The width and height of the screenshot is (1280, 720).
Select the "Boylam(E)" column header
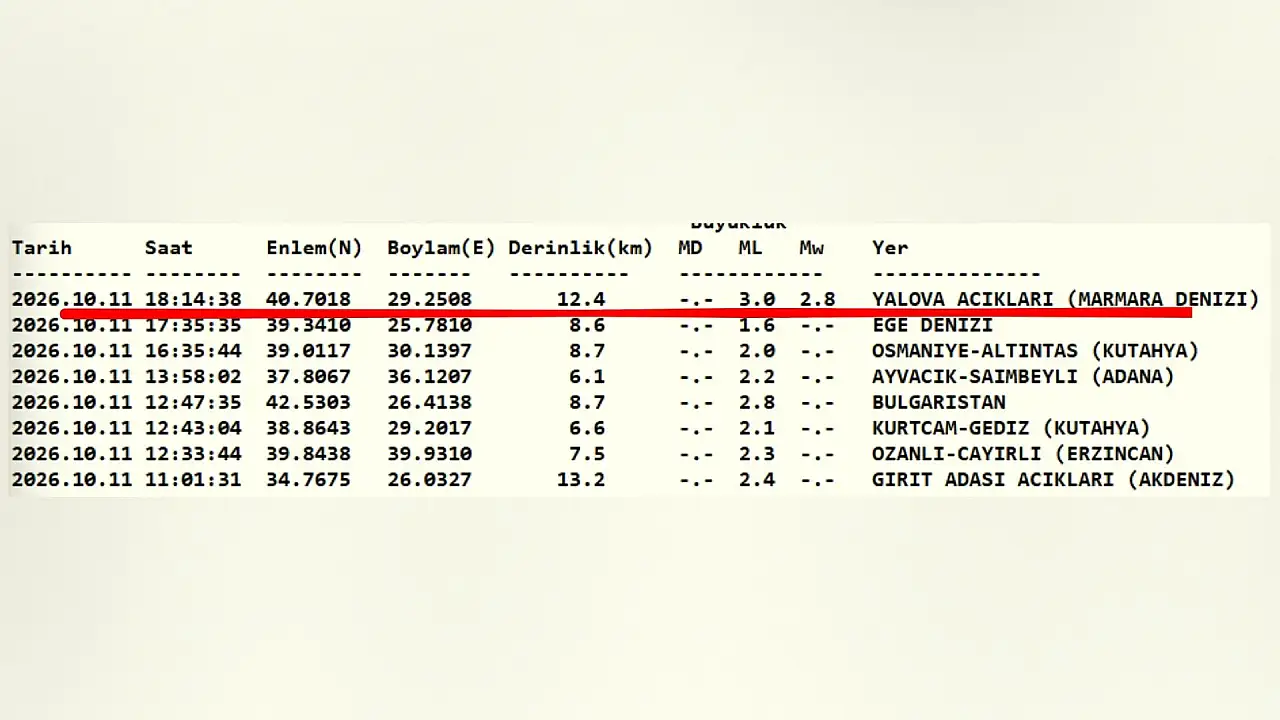441,248
